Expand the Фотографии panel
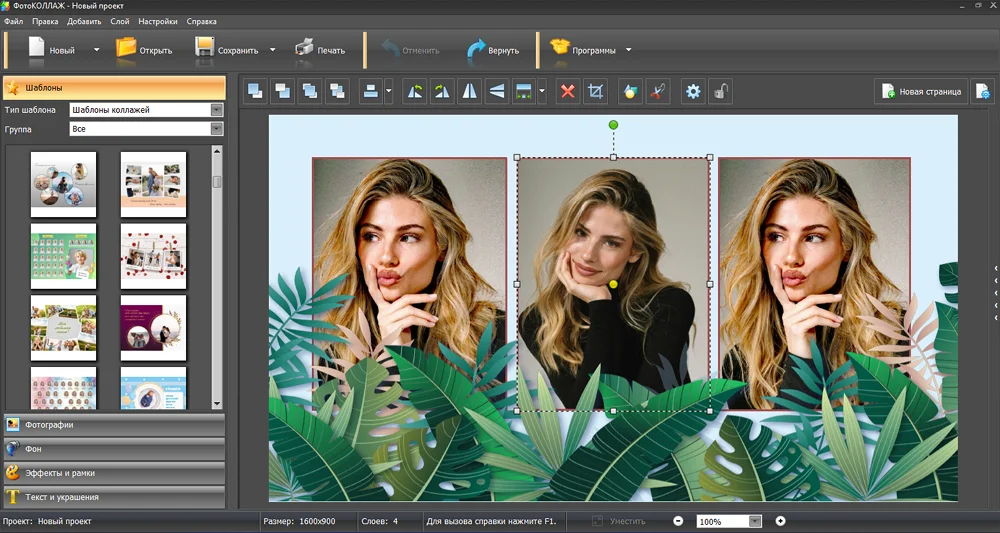1000x533 pixels. click(x=114, y=425)
